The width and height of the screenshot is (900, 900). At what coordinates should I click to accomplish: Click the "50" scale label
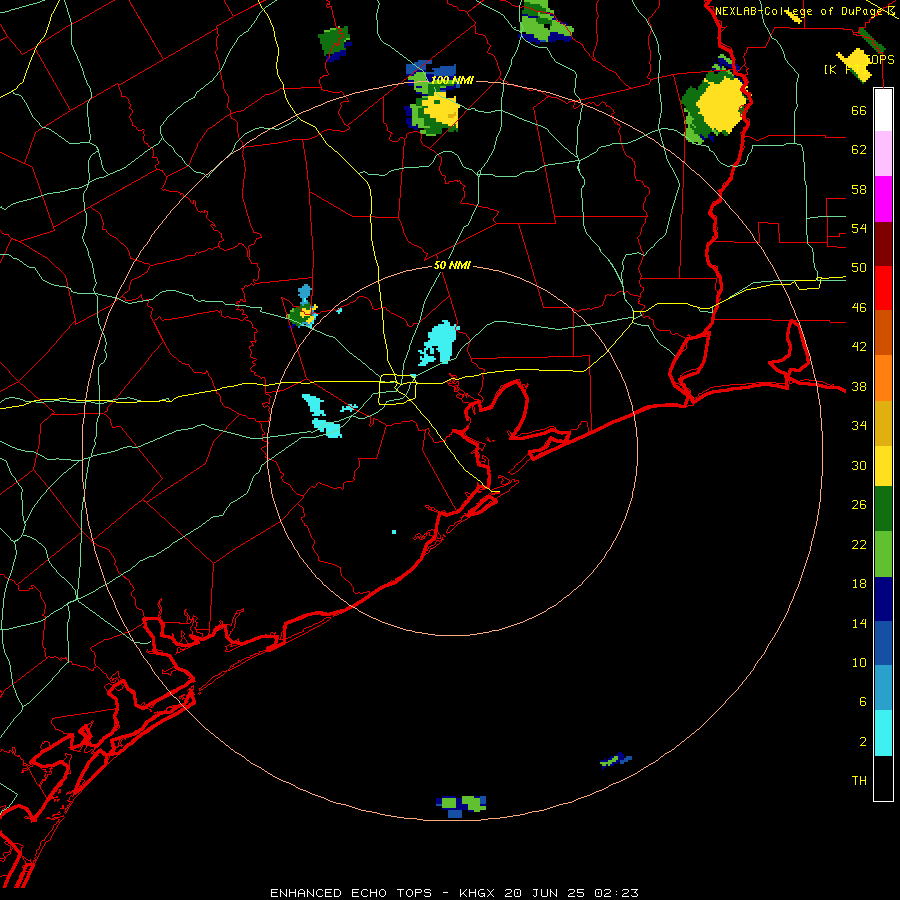coord(859,268)
